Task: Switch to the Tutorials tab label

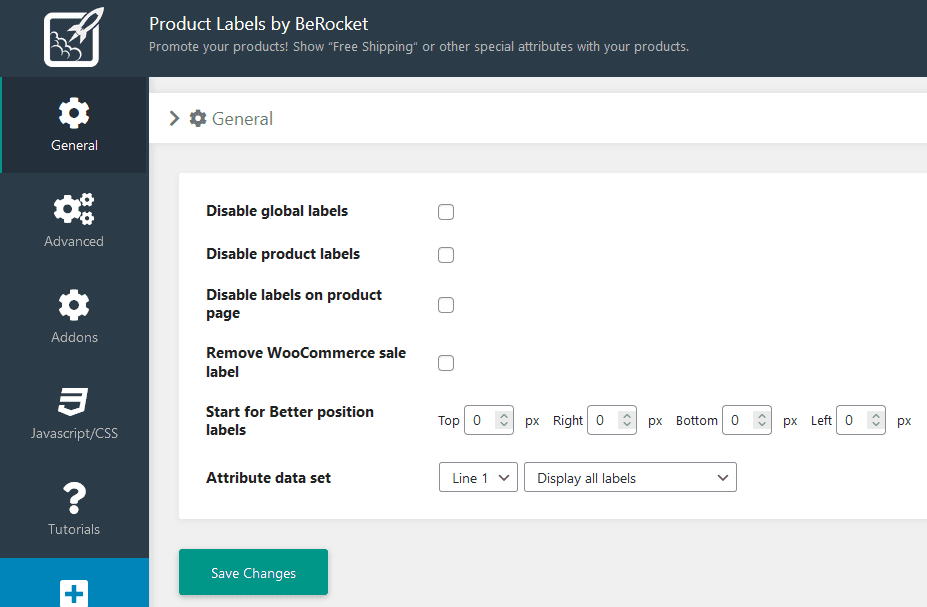Action: click(x=74, y=529)
